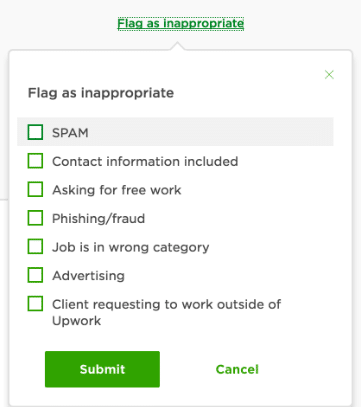Tick the SPAM checkbox
This screenshot has width=361, height=407.
pos(35,132)
